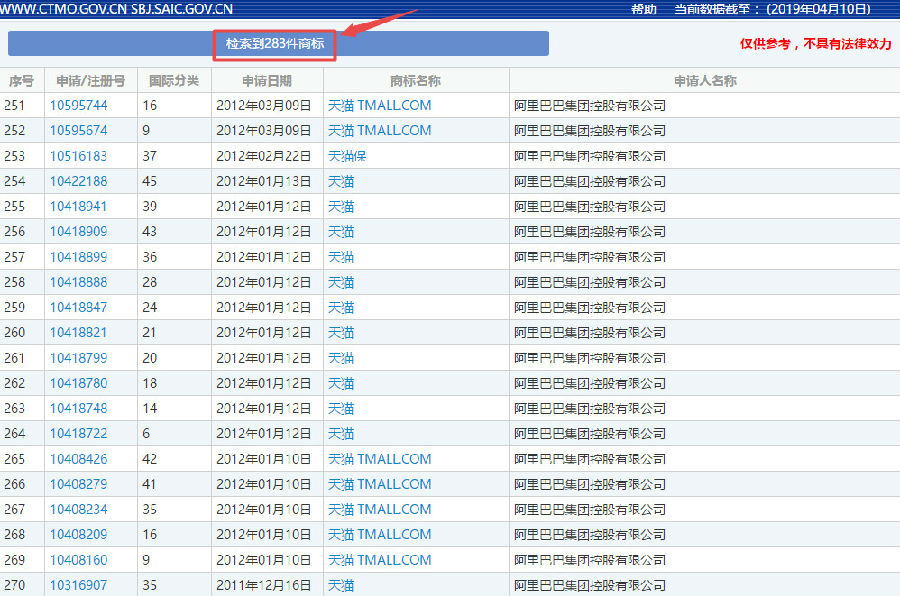Open the 帮助 help link
900x596 pixels.
[643, 9]
